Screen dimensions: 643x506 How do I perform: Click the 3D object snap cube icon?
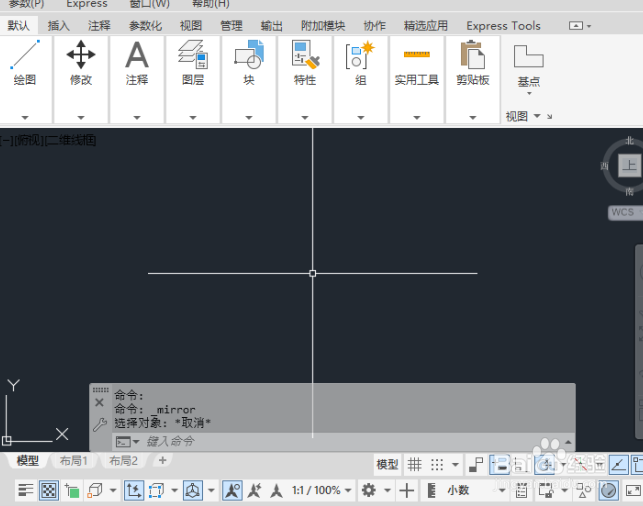pos(95,490)
